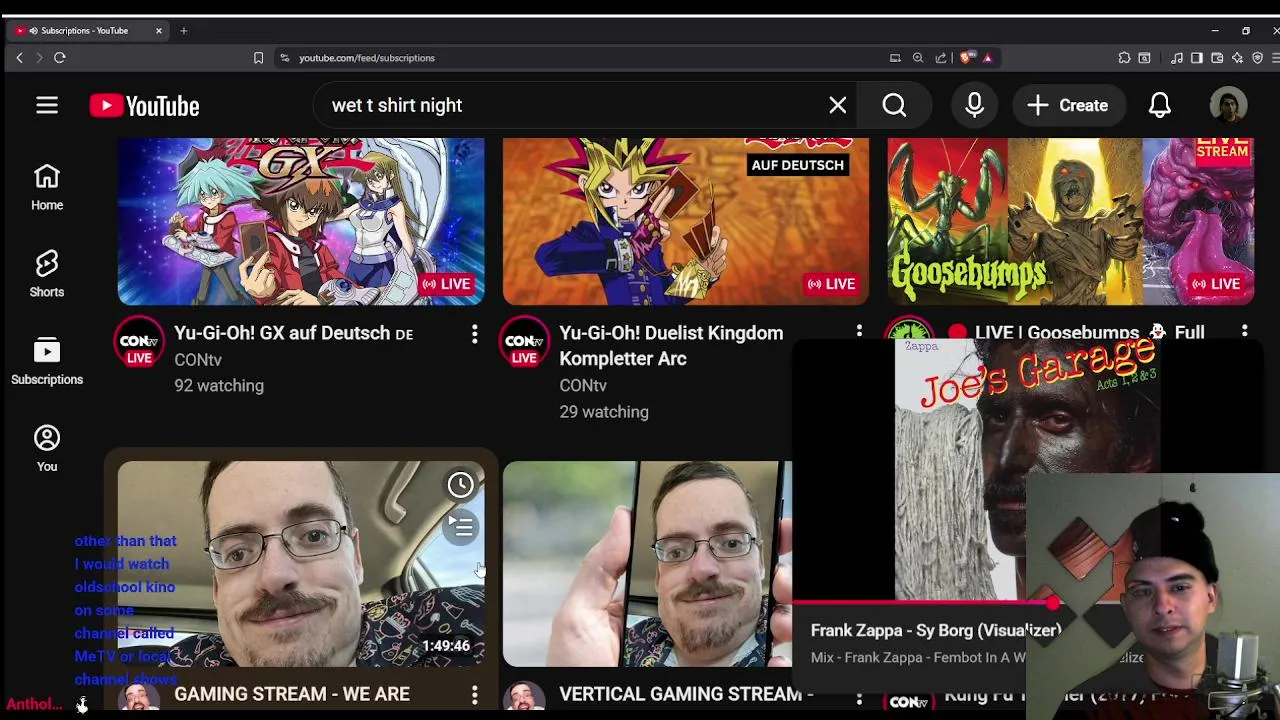1280x720 pixels.
Task: Start voice search with the microphone
Action: pos(974,105)
